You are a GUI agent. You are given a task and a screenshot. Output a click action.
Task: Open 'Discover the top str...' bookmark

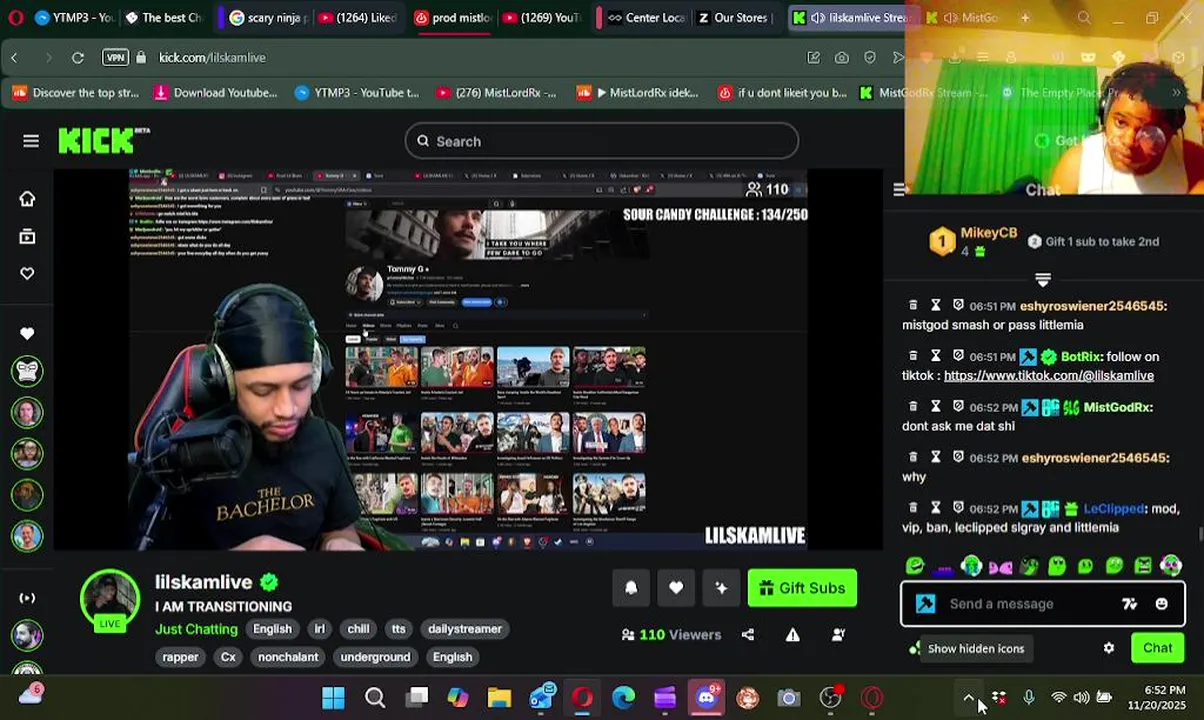click(x=76, y=93)
